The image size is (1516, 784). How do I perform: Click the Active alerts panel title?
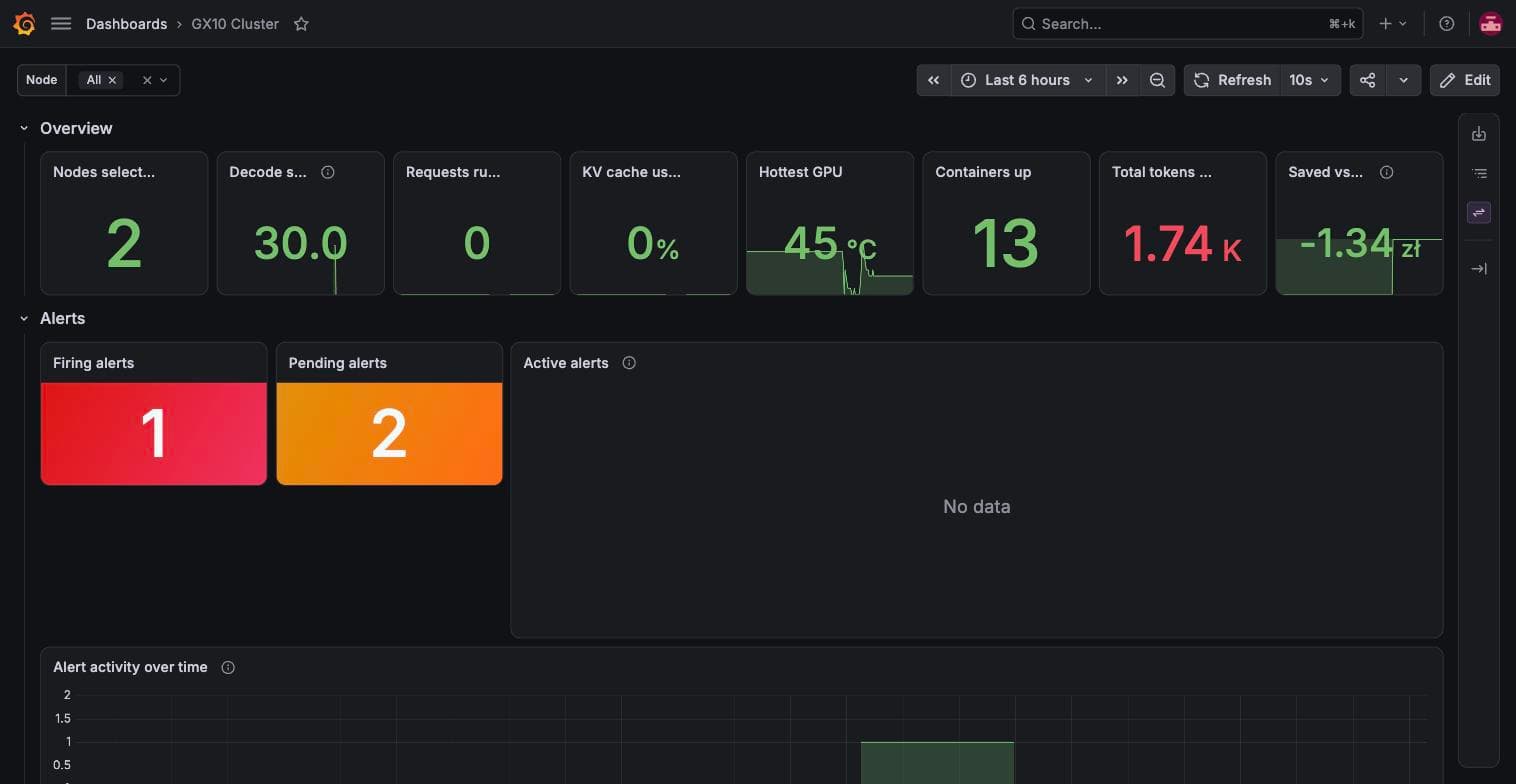(x=566, y=363)
